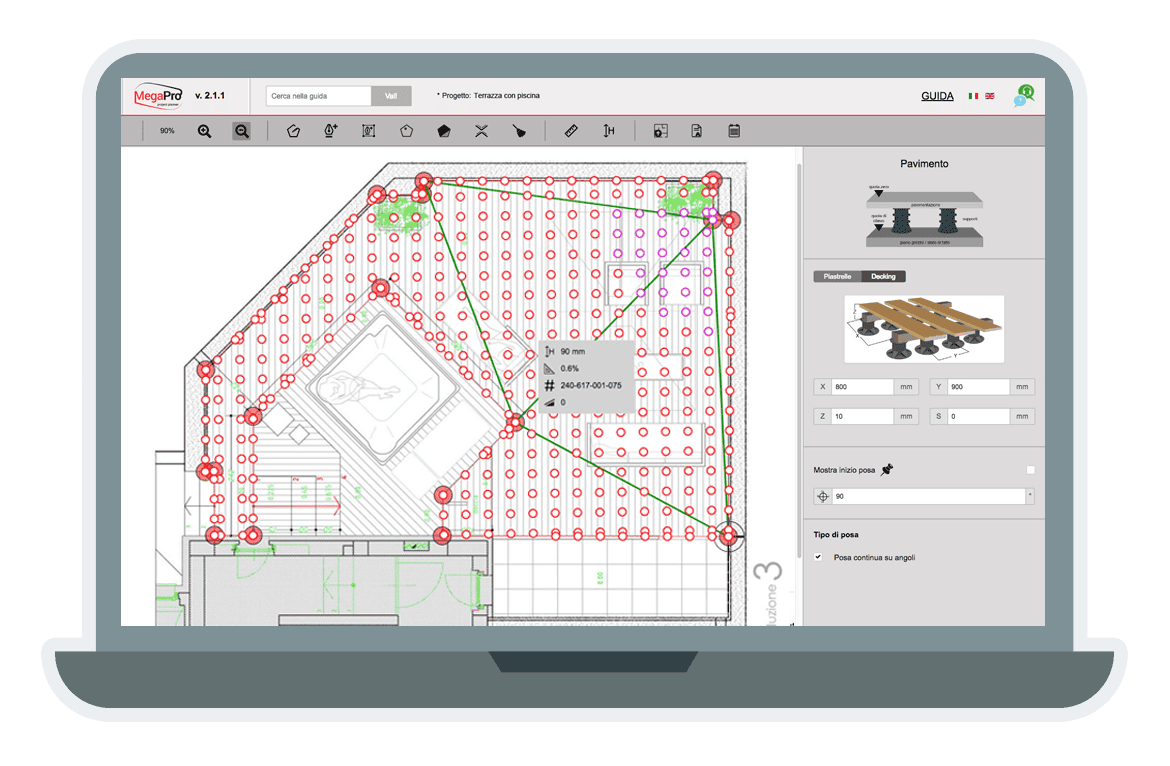Click the decking illustration thumbnail
The height and width of the screenshot is (766, 1170).
[924, 329]
